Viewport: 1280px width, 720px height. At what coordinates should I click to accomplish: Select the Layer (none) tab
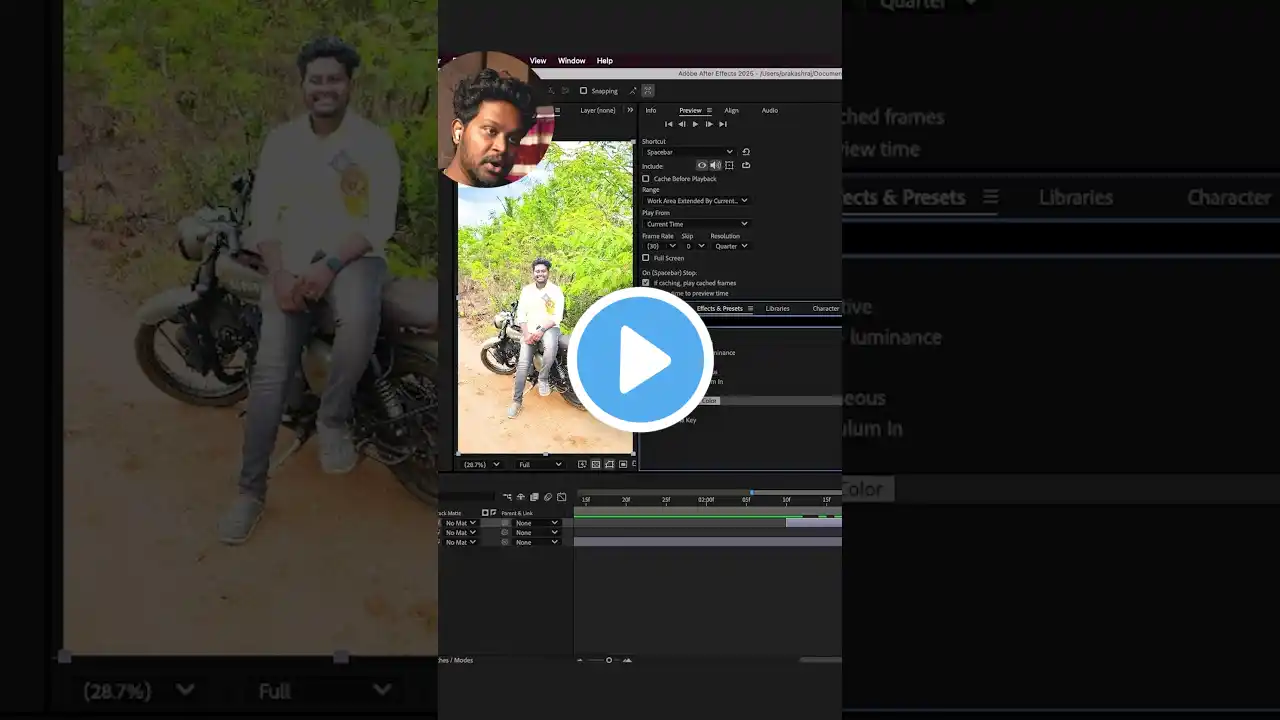[598, 110]
